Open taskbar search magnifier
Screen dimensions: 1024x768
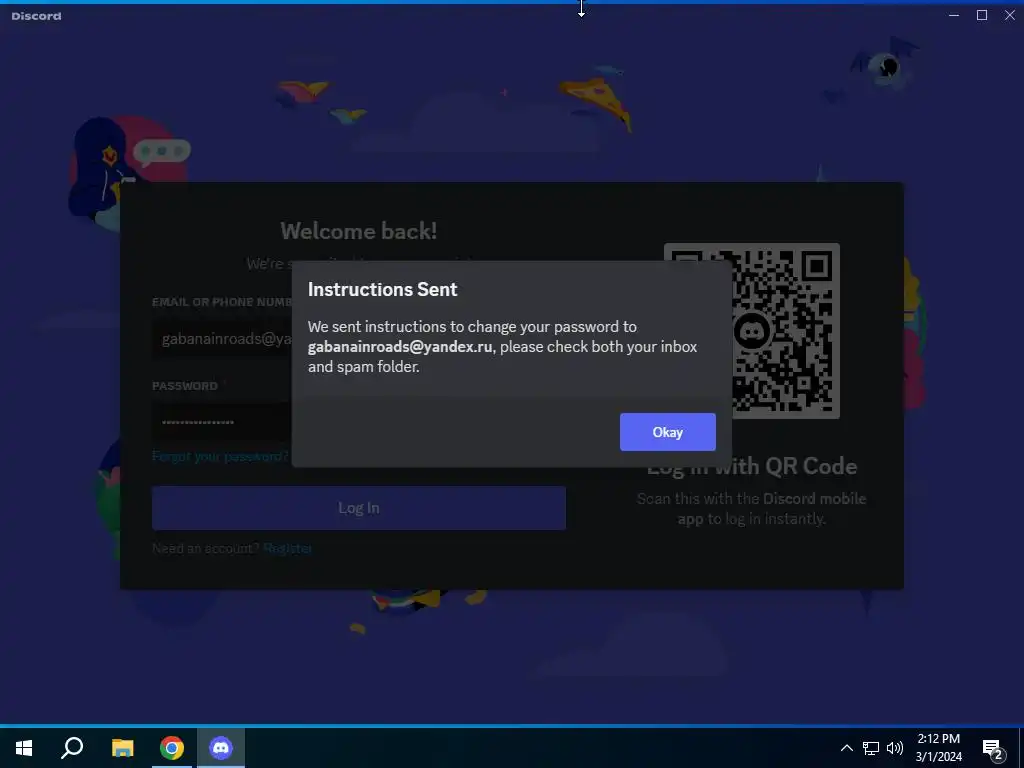(x=72, y=748)
